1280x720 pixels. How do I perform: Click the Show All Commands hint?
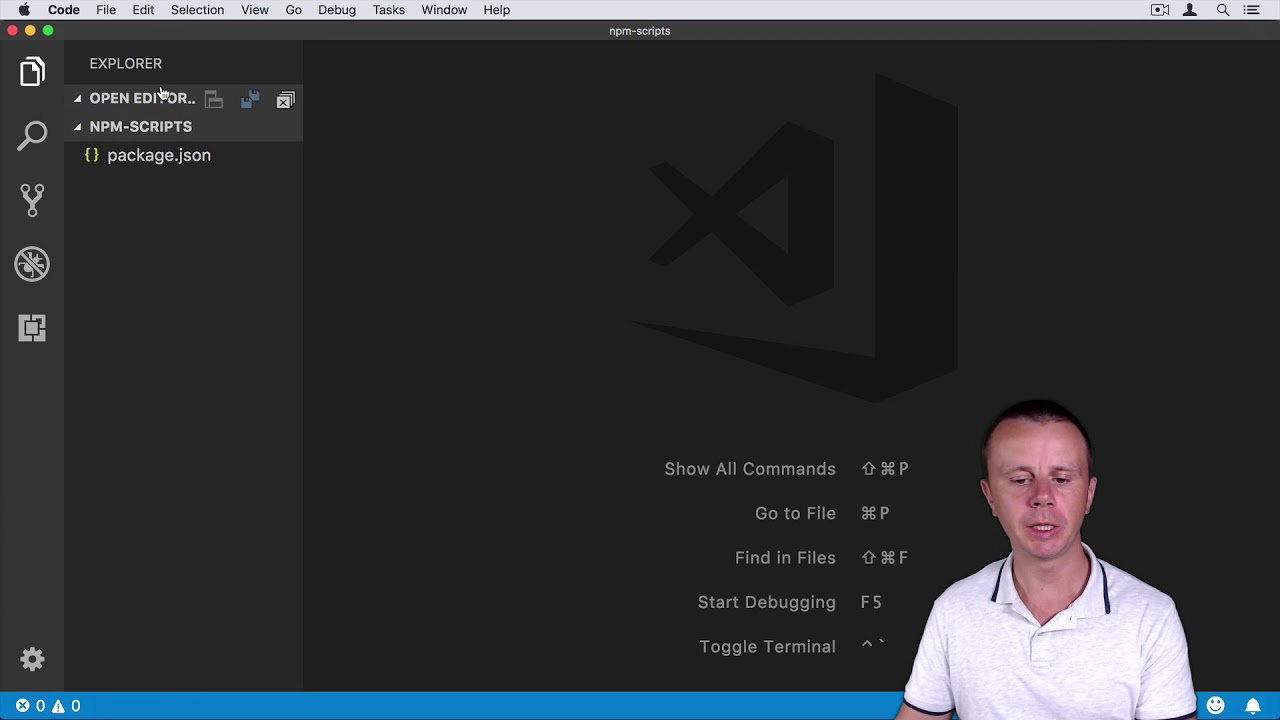[x=750, y=469]
